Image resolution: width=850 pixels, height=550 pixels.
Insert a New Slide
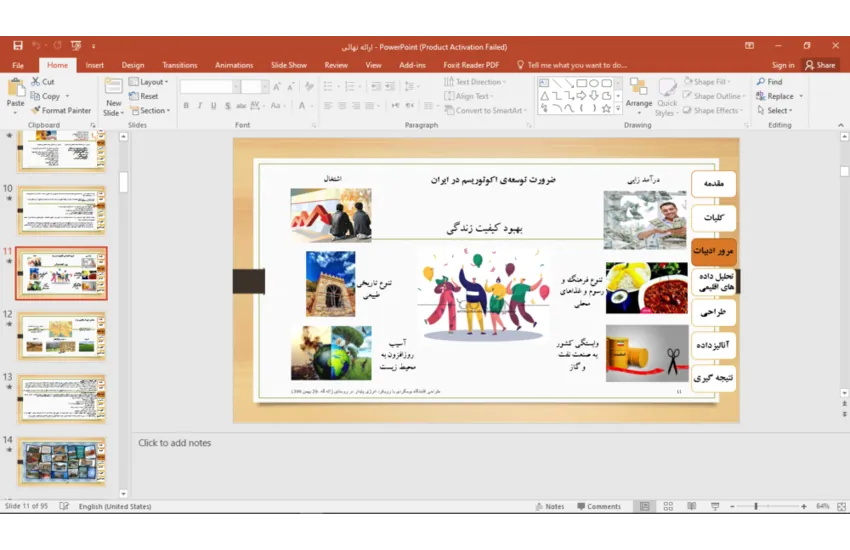(114, 95)
